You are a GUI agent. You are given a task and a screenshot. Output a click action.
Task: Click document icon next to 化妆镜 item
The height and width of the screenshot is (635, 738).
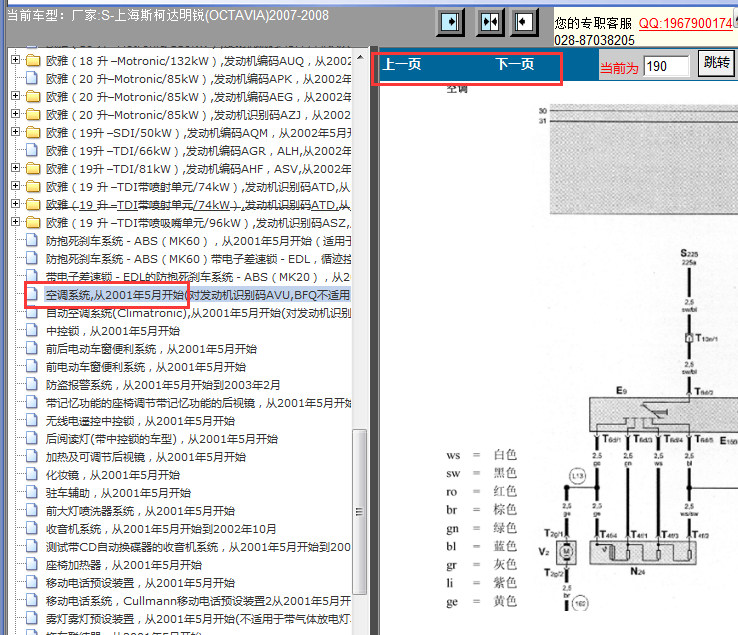(32, 475)
